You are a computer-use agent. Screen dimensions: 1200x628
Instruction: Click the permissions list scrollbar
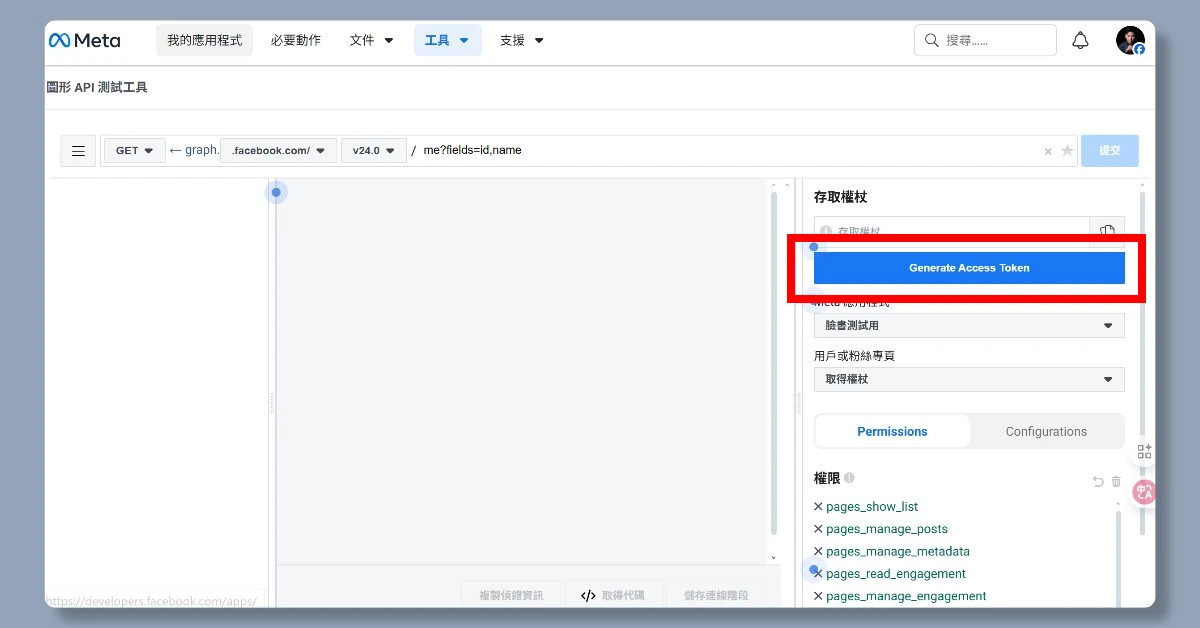coord(1118,560)
